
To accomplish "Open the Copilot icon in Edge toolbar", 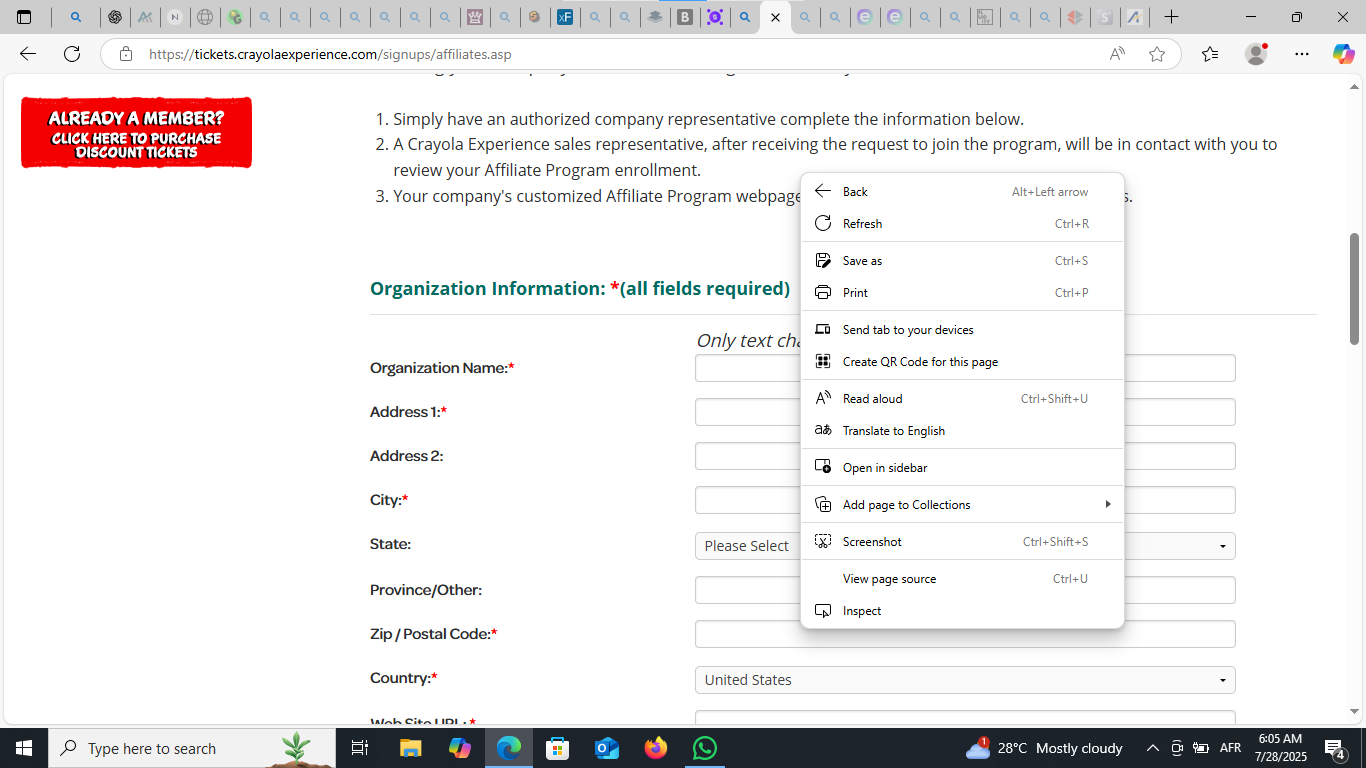I will click(x=1343, y=54).
